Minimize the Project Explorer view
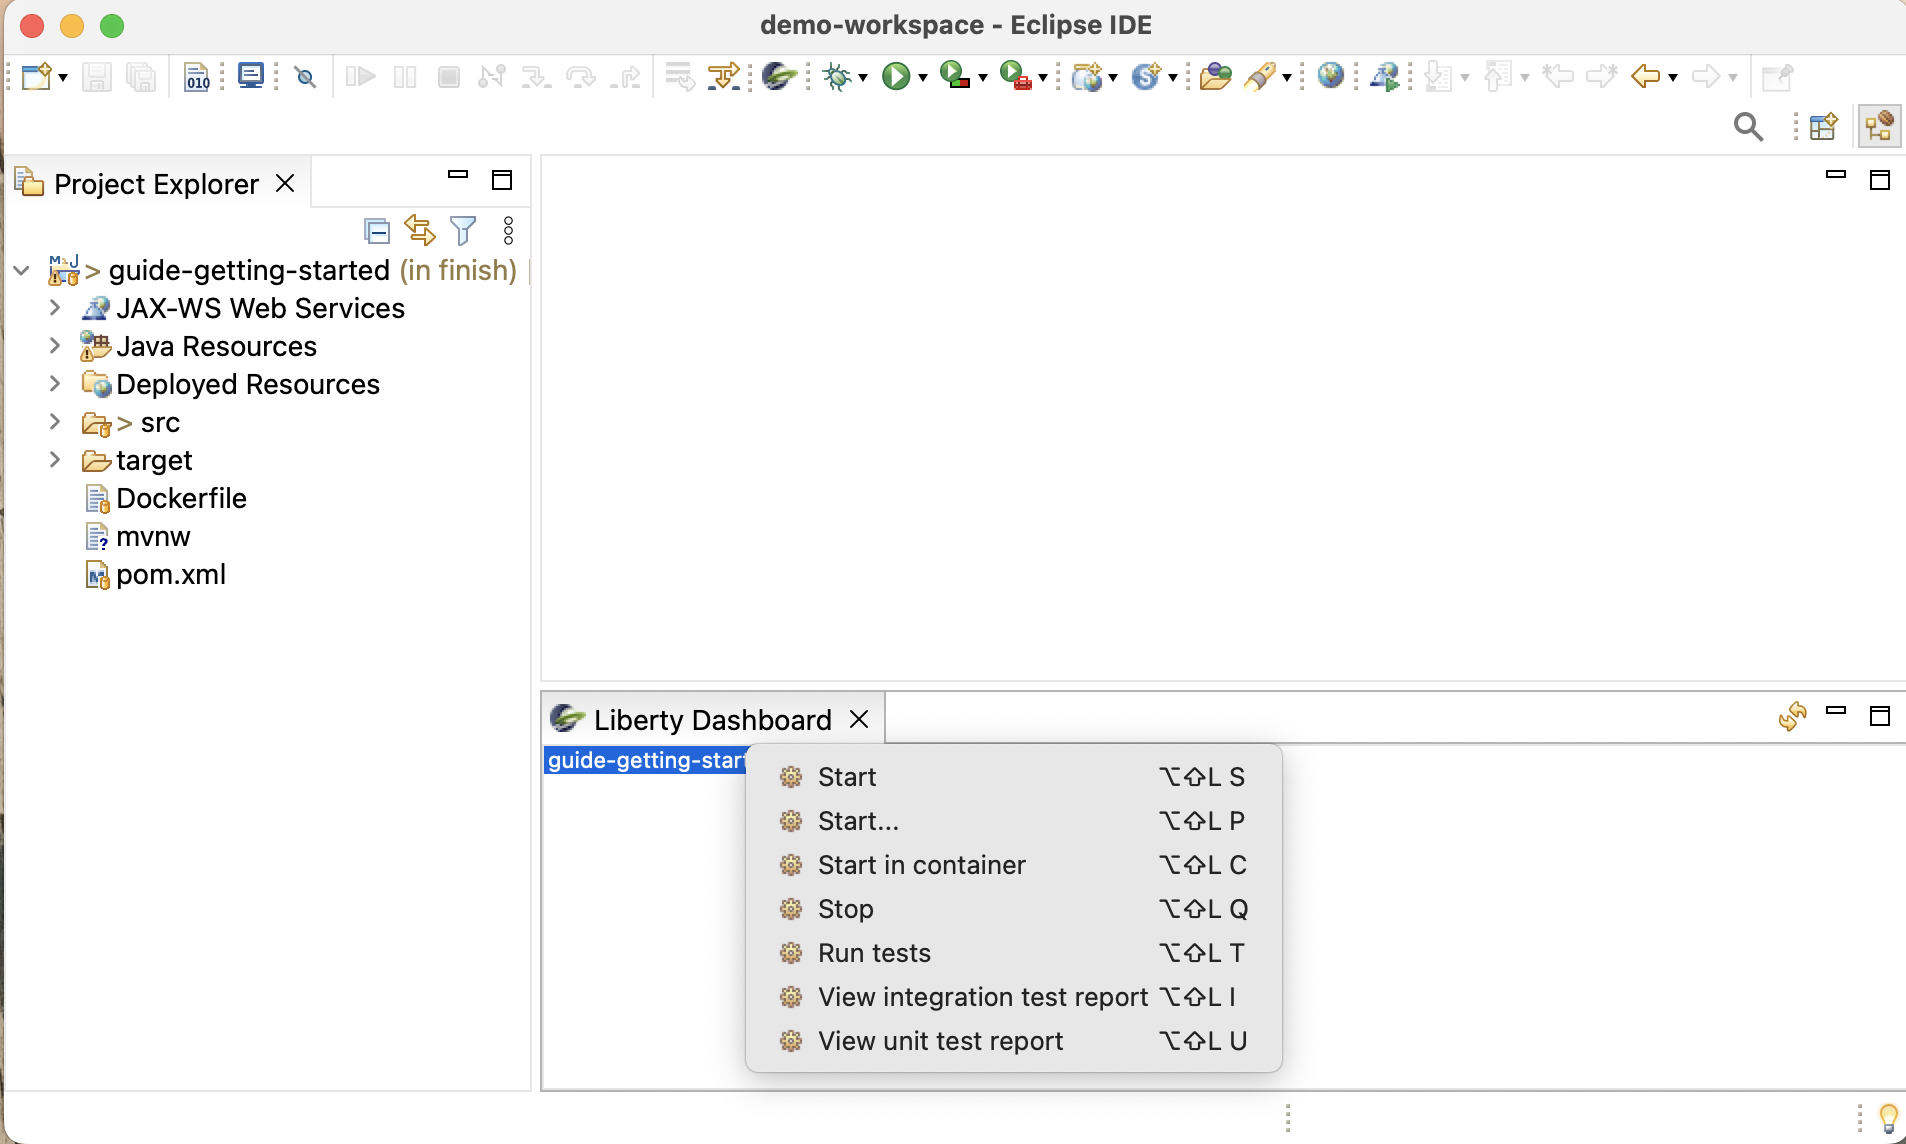1906x1144 pixels. (x=458, y=175)
